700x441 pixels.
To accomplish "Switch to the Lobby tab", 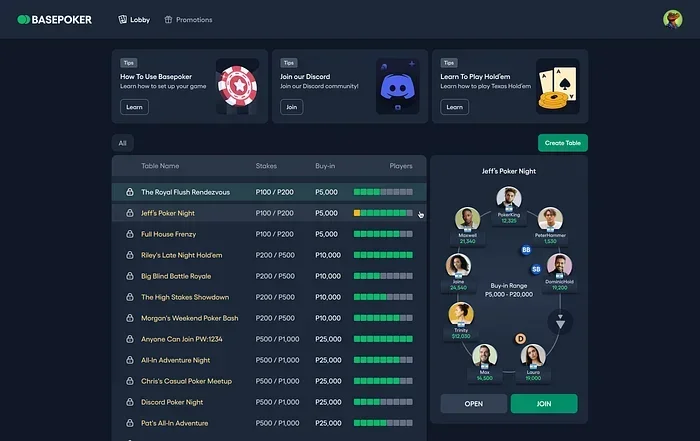I will tap(133, 19).
